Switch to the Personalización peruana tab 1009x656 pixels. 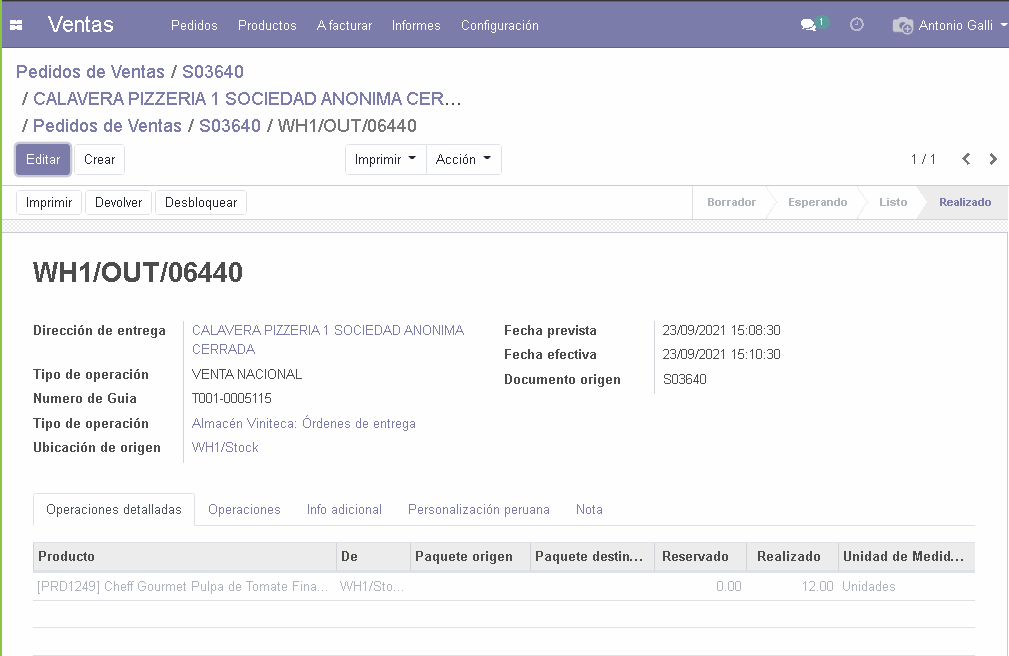(478, 509)
